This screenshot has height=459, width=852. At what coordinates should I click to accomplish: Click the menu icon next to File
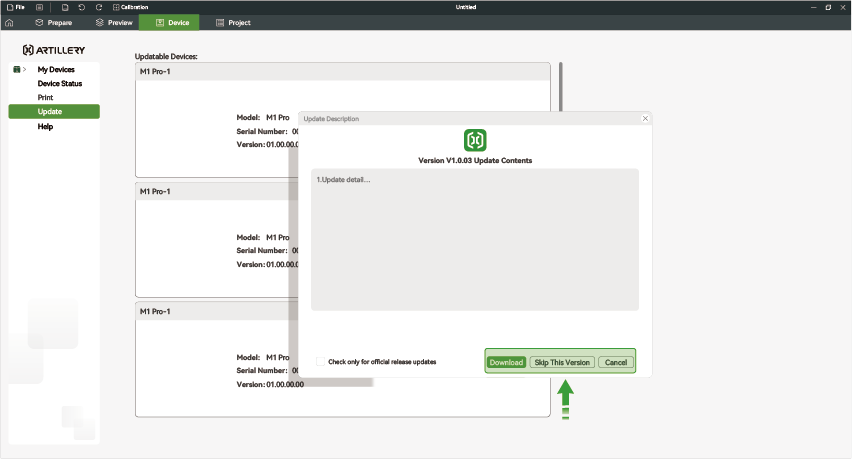39,7
